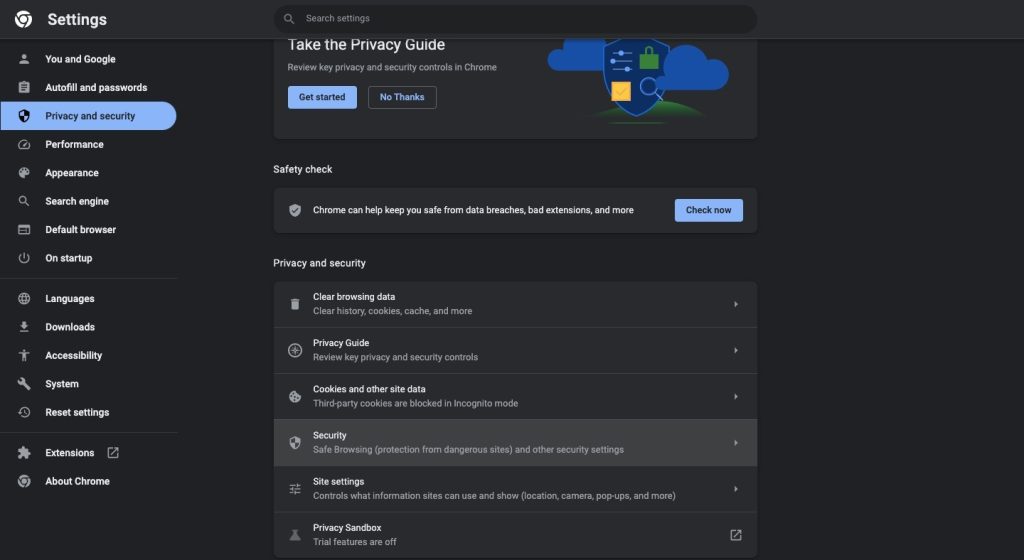1024x560 pixels.
Task: Click the cookie icon in Cookies row
Action: (295, 396)
